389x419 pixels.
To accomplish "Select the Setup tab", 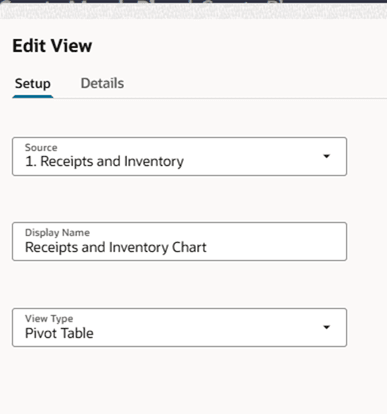I will 33,83.
